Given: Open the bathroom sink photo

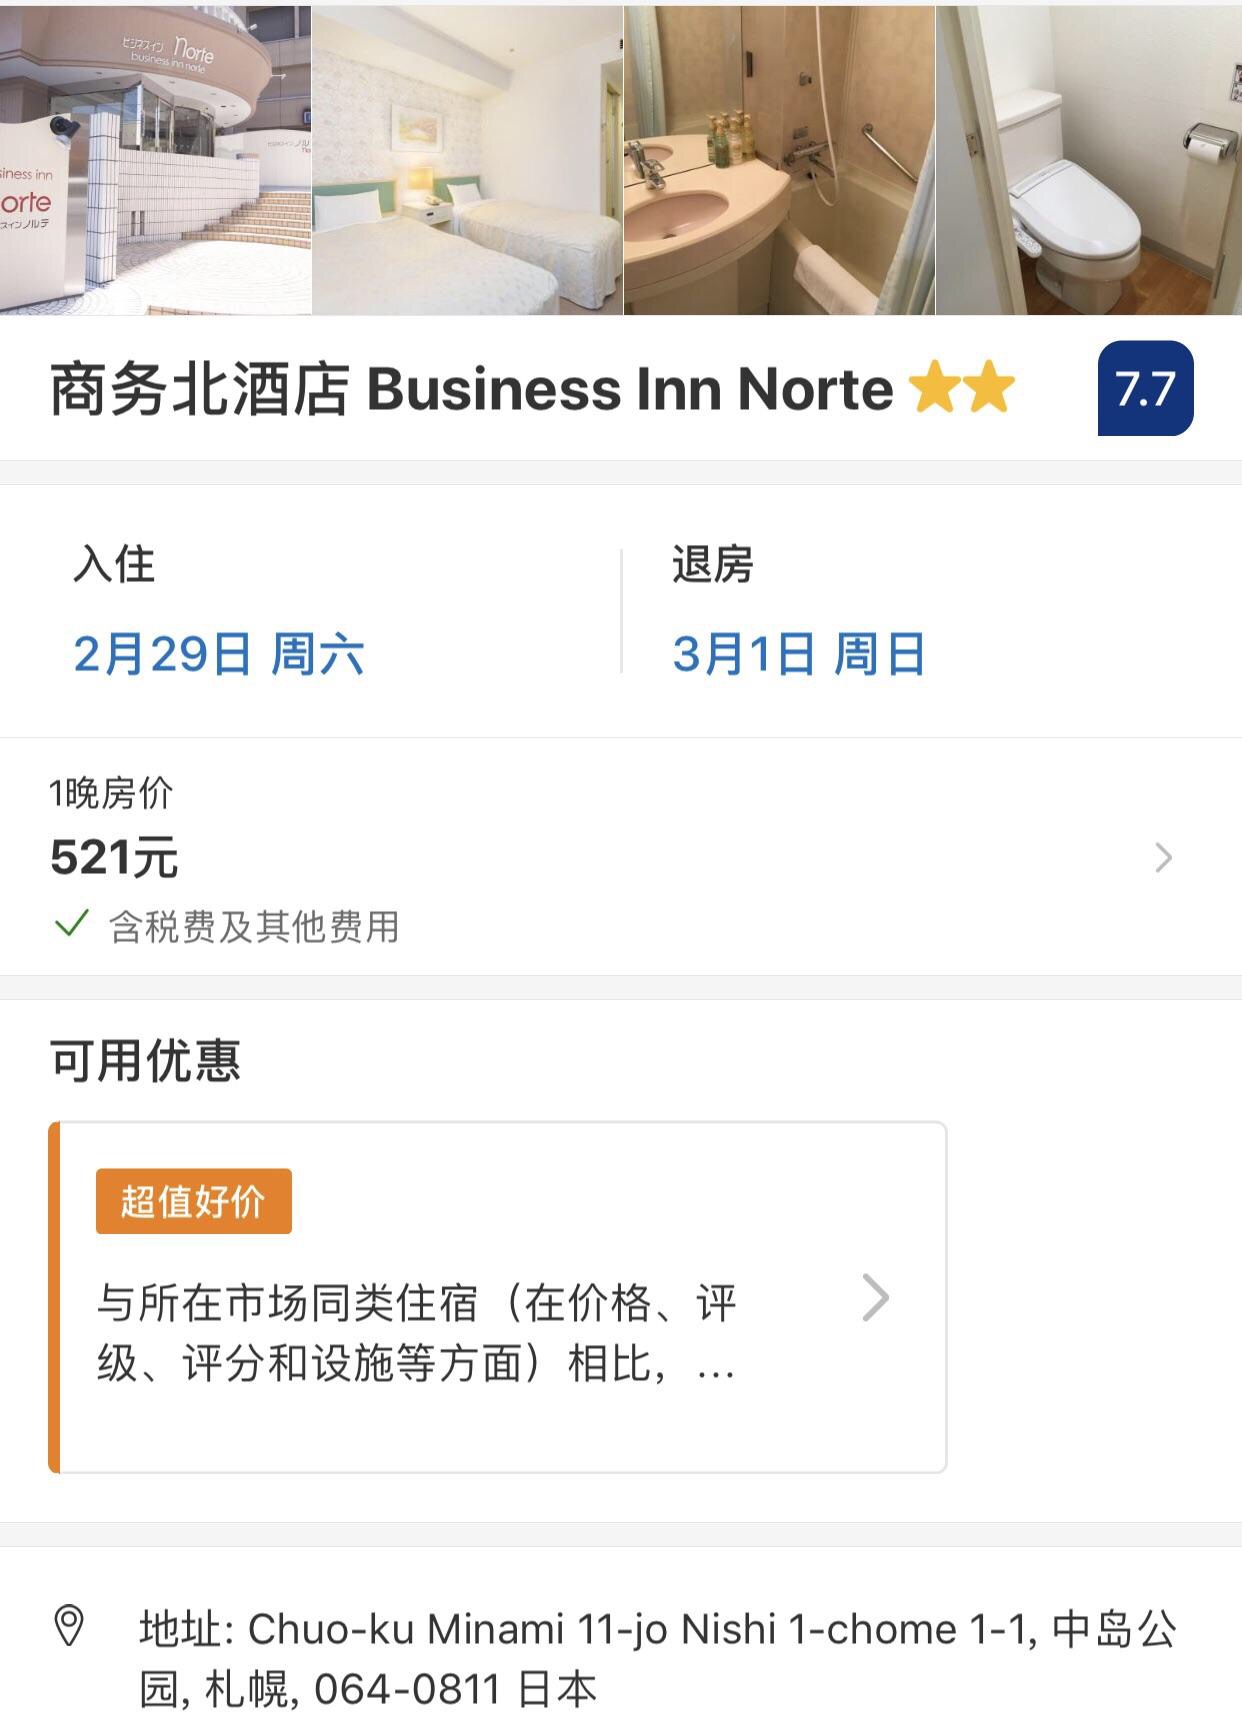Looking at the screenshot, I should point(779,160).
